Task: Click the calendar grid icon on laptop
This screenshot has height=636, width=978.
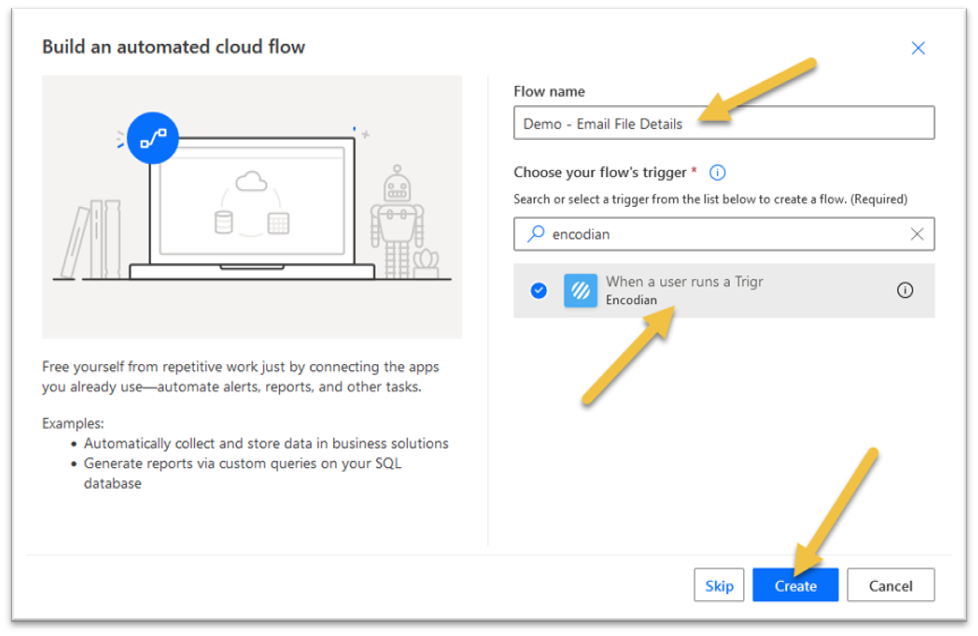Action: coord(278,222)
